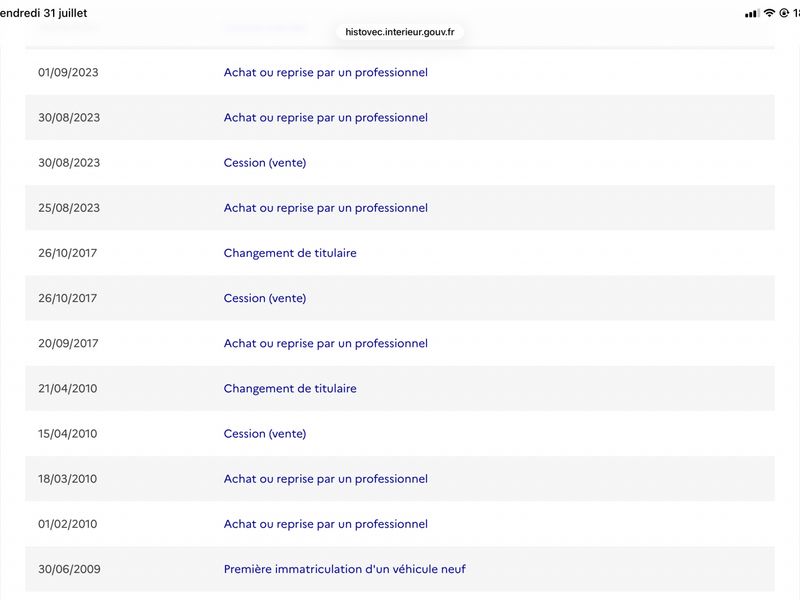Tap the histovec.interieur.gouv.fr address pill
This screenshot has width=800, height=600.
[x=399, y=32]
